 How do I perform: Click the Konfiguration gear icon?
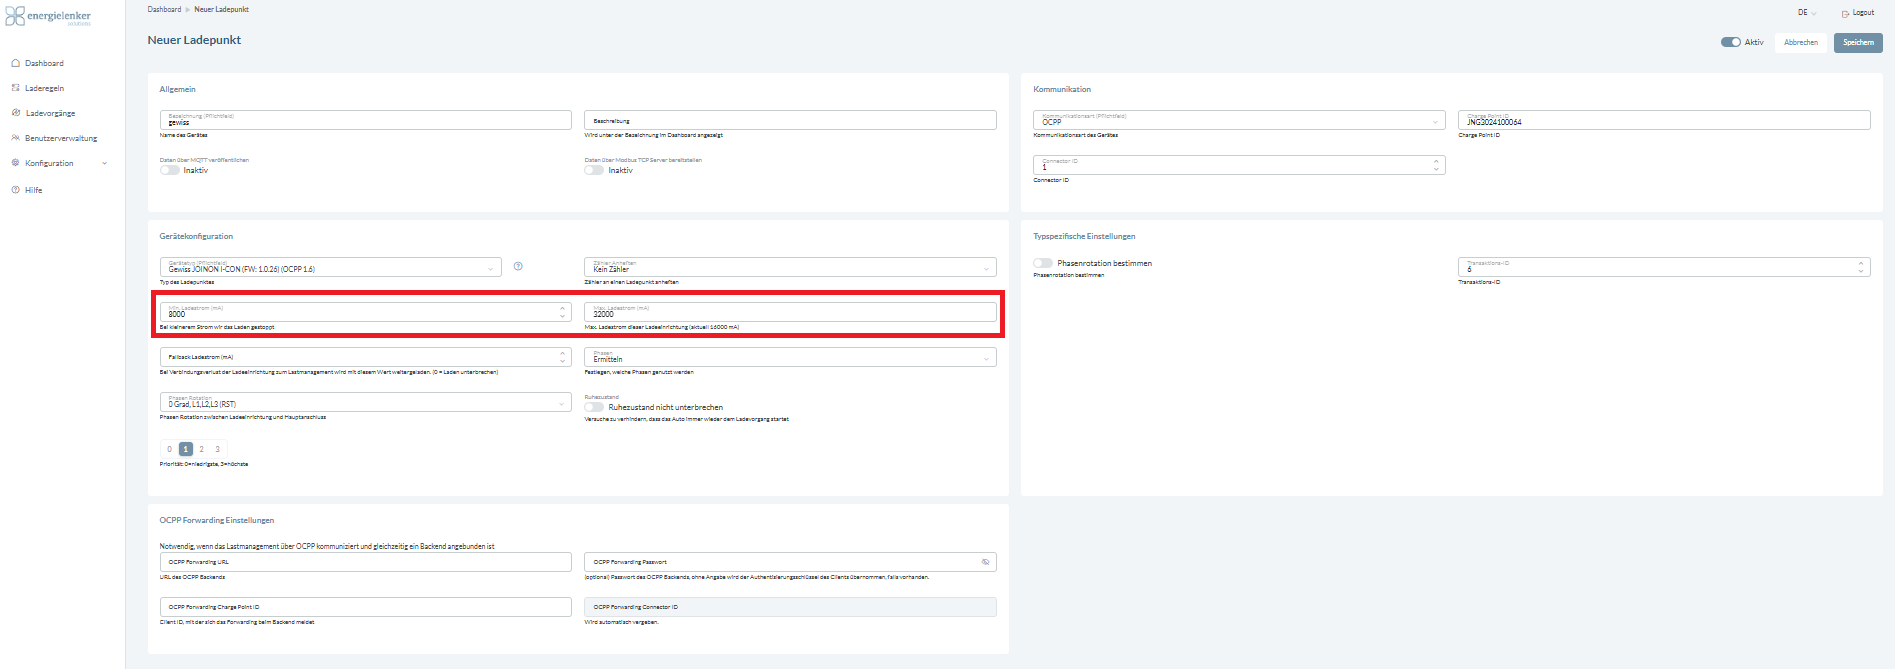pos(15,163)
